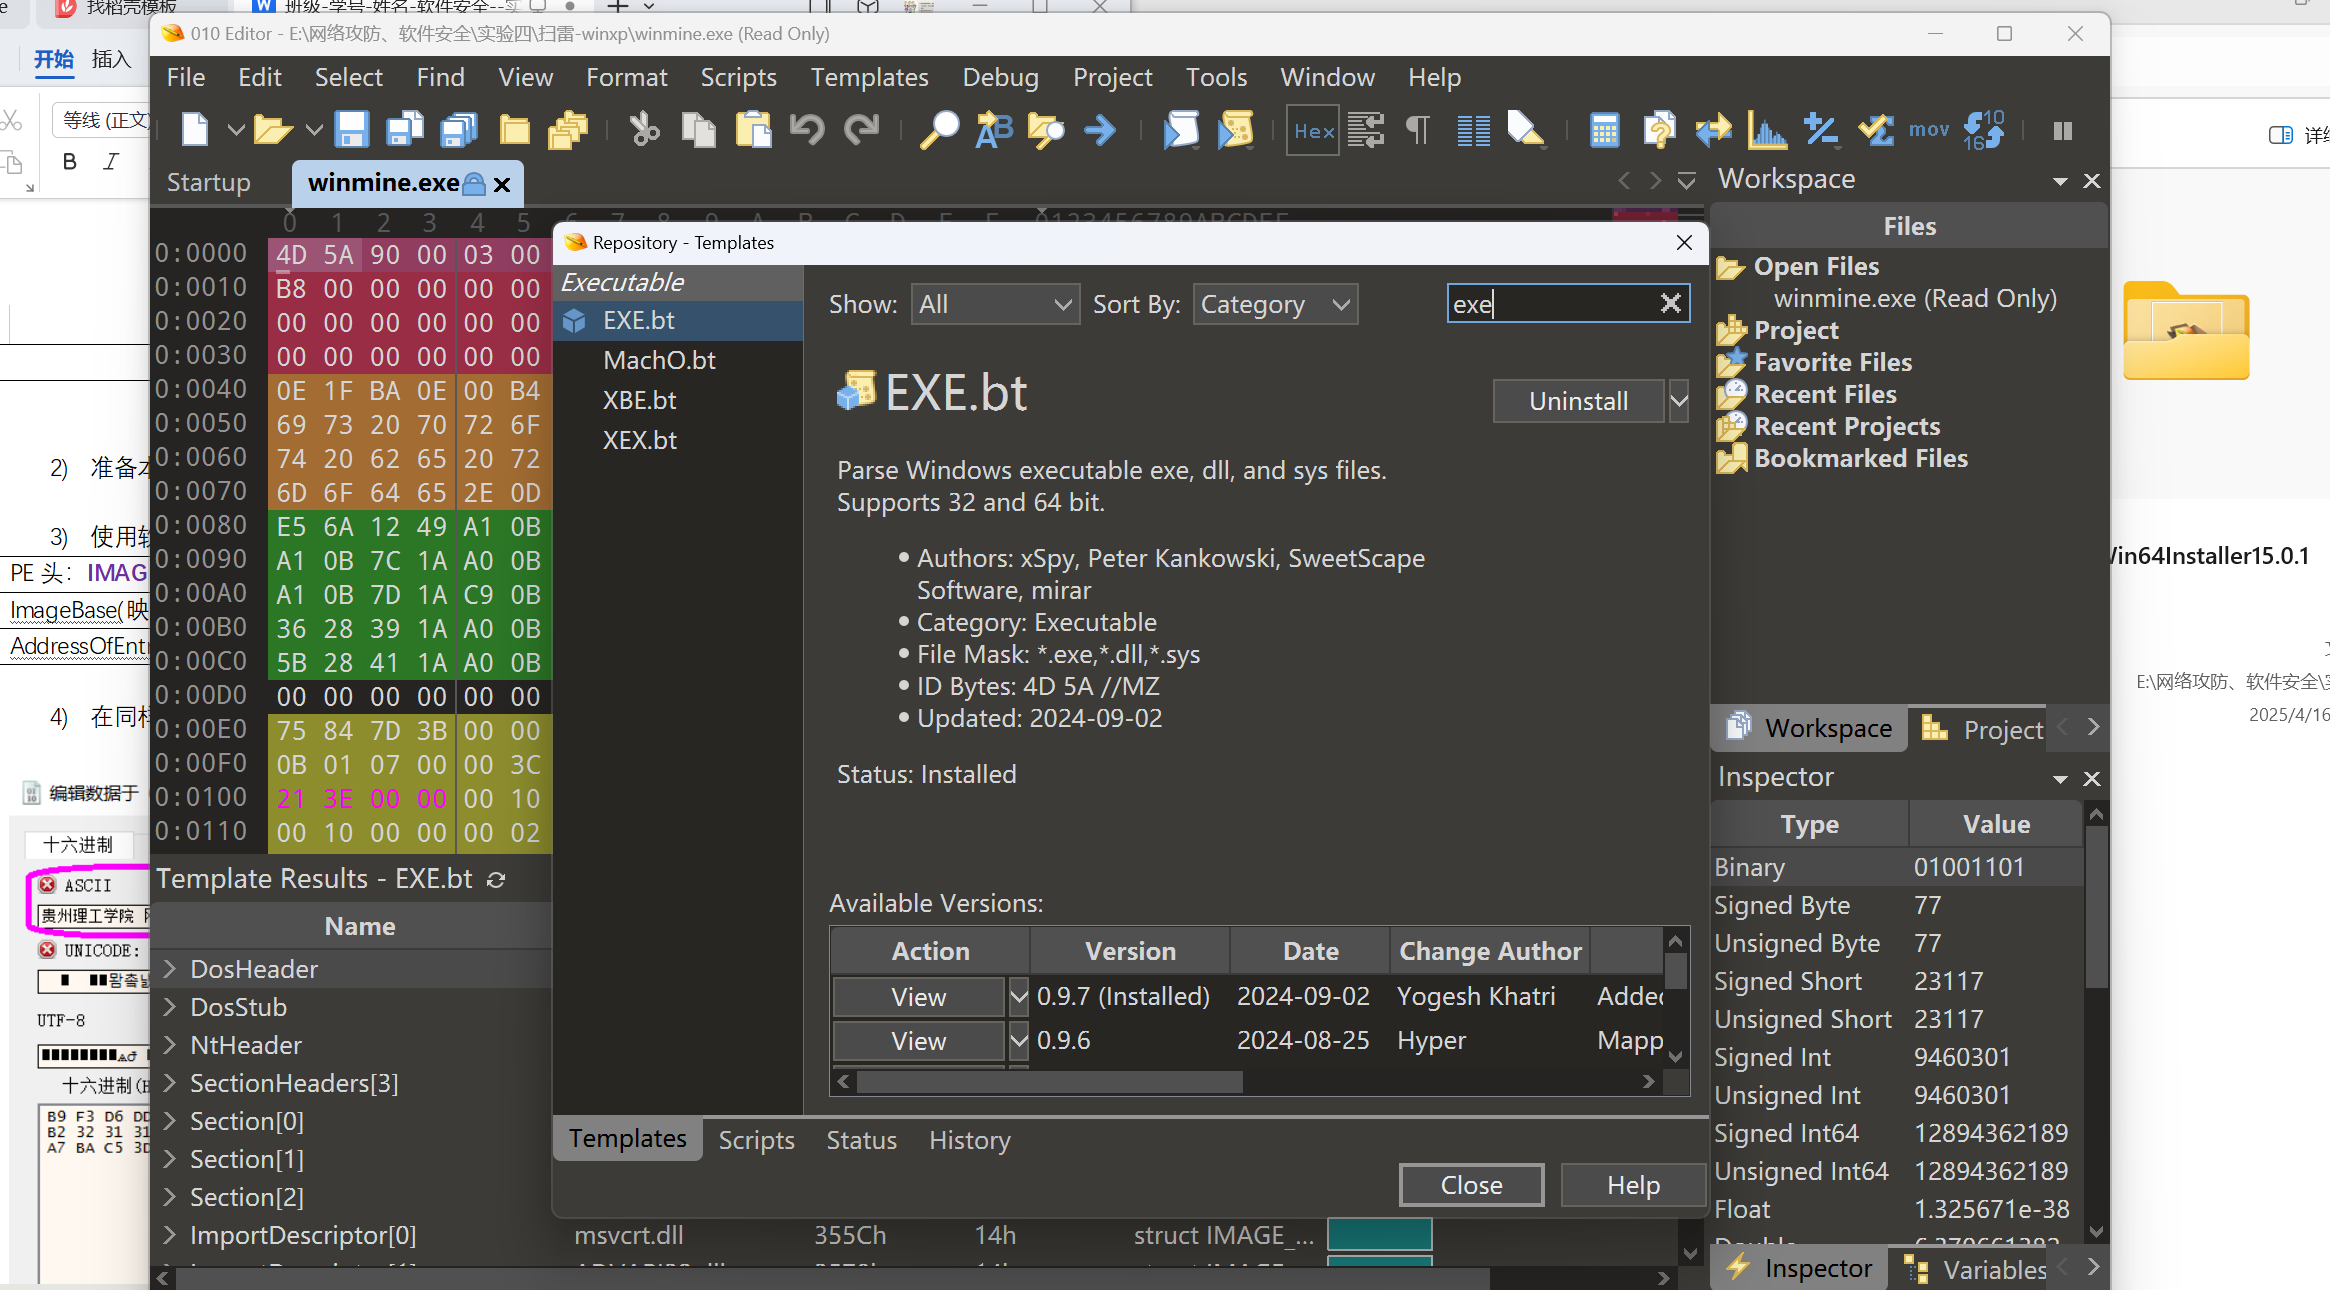Click the Find magnifier toolbar icon
Viewport: 2330px width, 1290px height.
click(939, 130)
